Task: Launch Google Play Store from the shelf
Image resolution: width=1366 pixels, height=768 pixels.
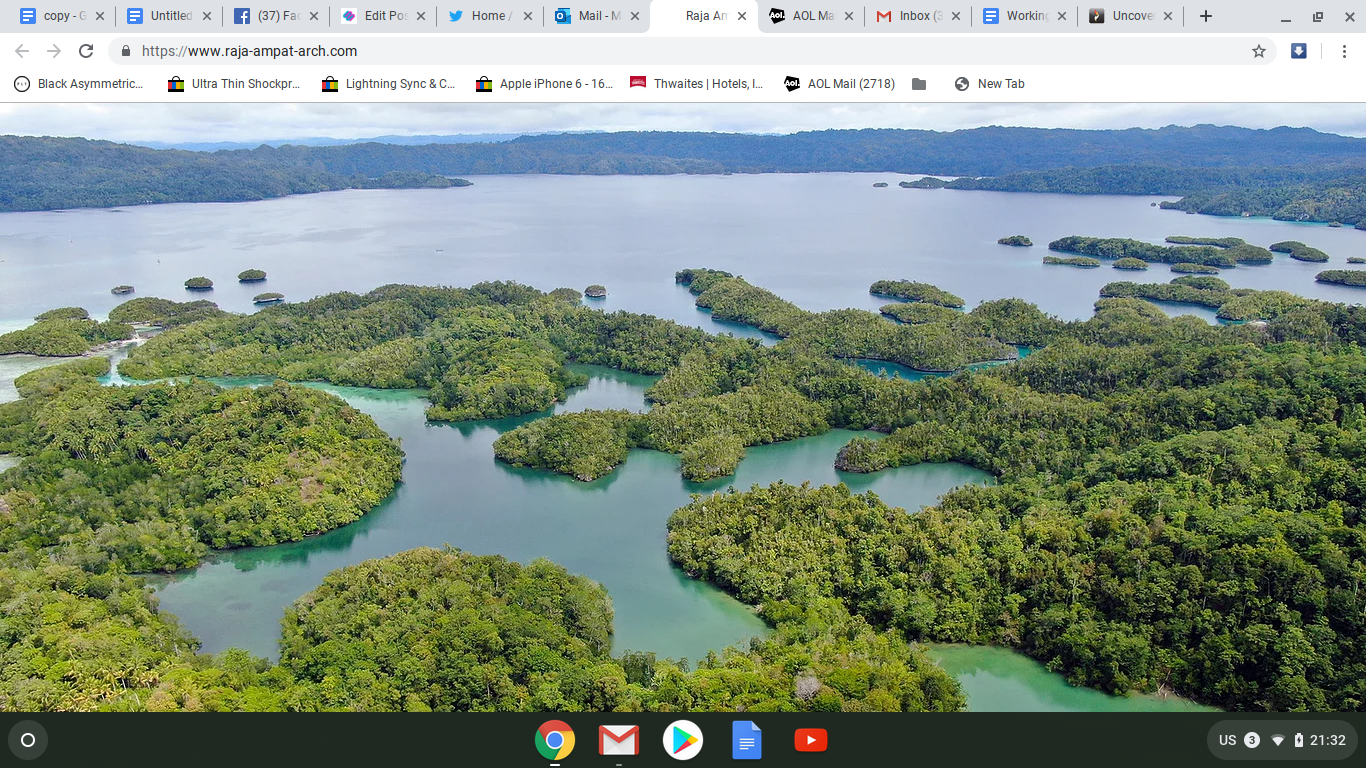Action: click(x=682, y=740)
